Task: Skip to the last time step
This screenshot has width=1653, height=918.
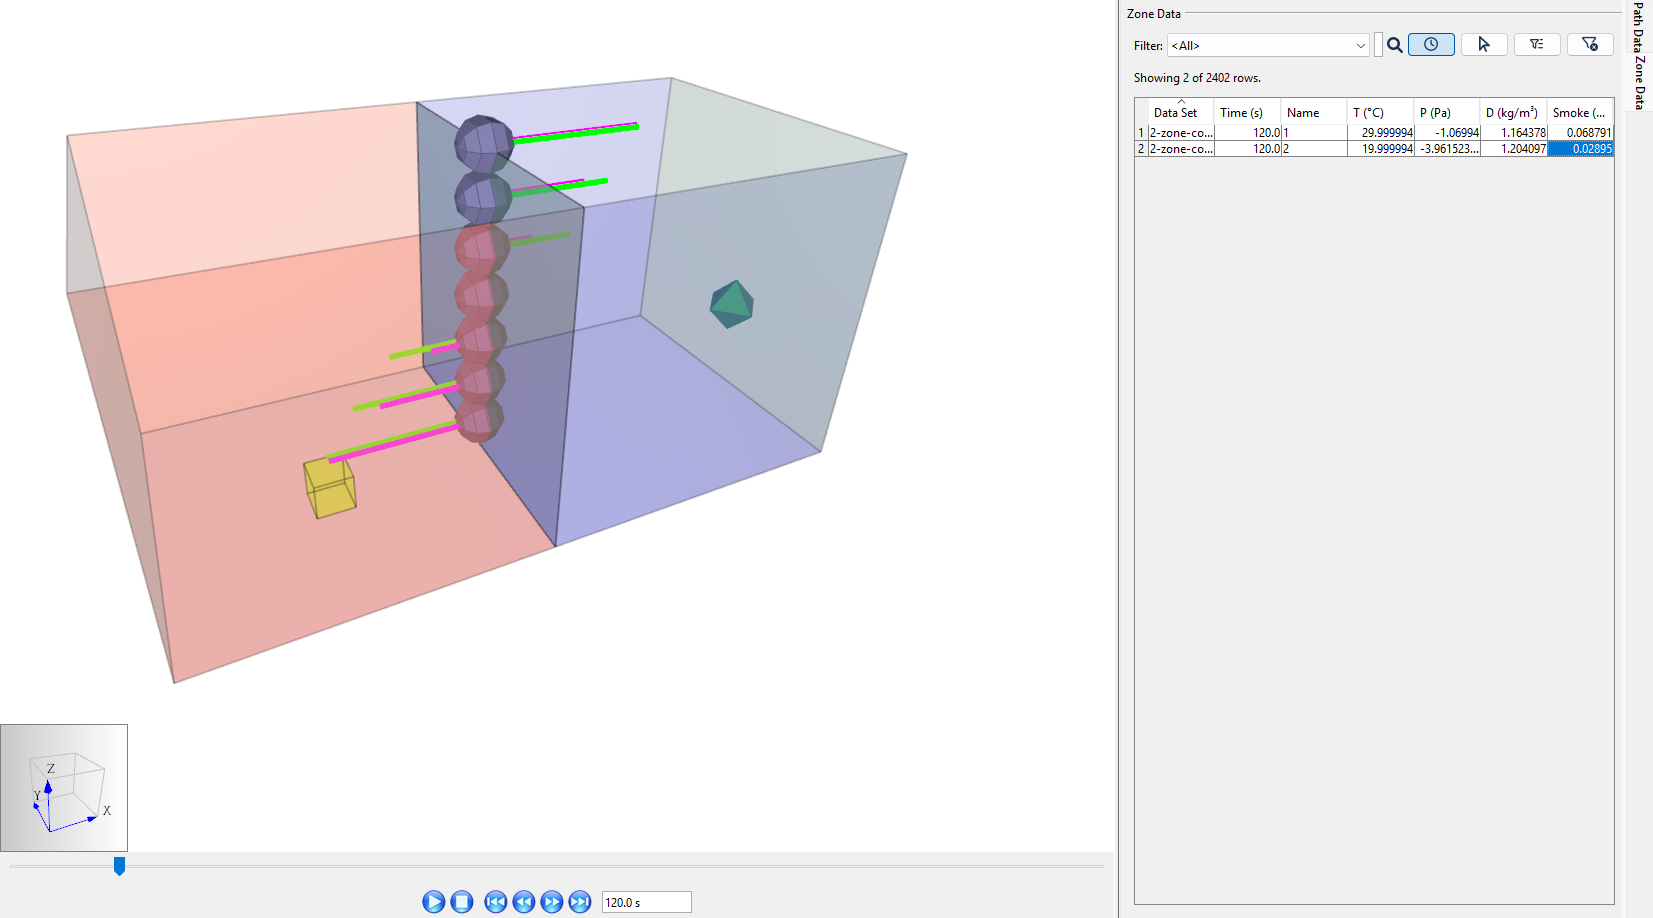Action: click(x=579, y=901)
